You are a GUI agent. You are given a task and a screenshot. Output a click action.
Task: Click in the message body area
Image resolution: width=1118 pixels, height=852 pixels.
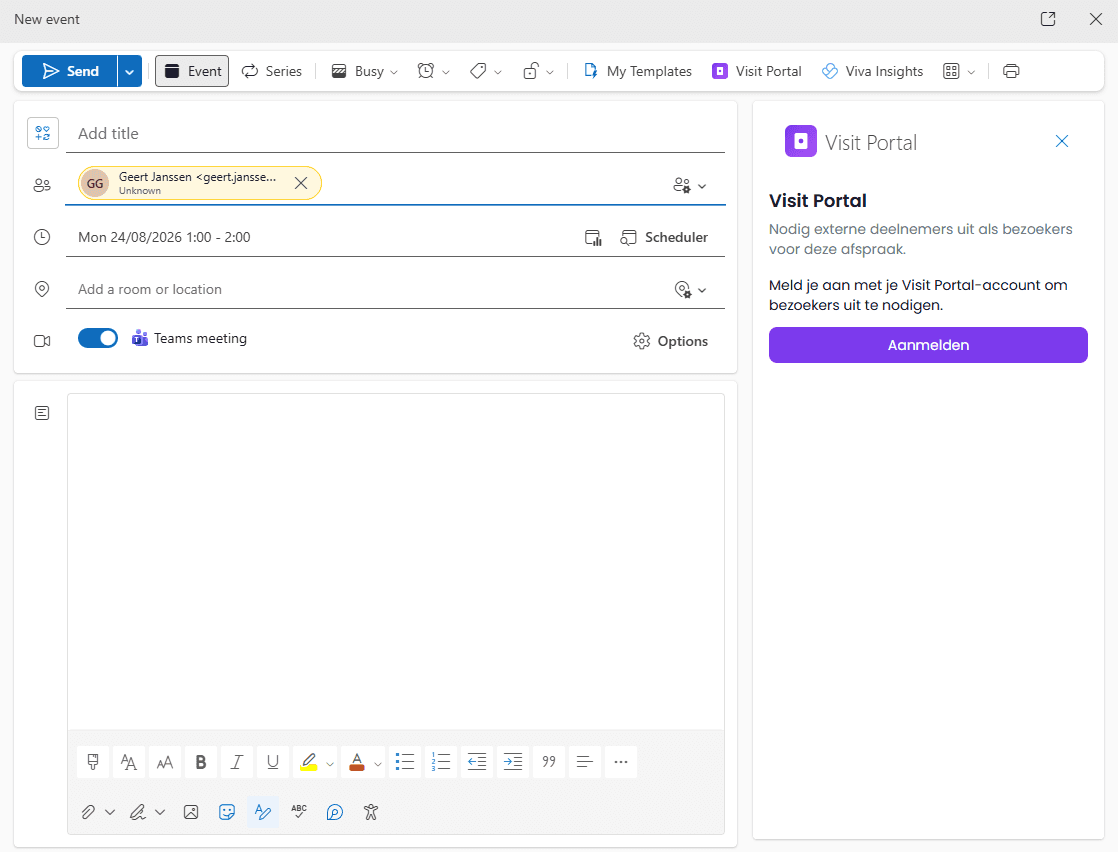coord(396,561)
